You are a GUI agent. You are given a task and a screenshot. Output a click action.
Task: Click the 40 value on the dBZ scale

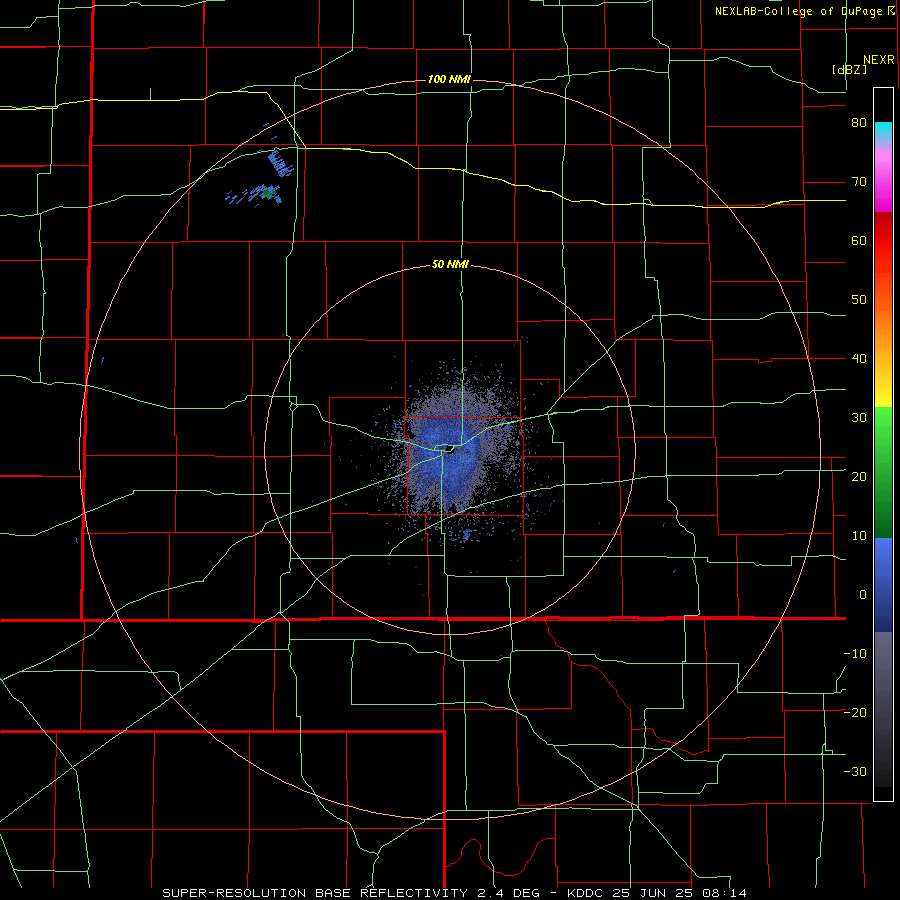pyautogui.click(x=859, y=359)
